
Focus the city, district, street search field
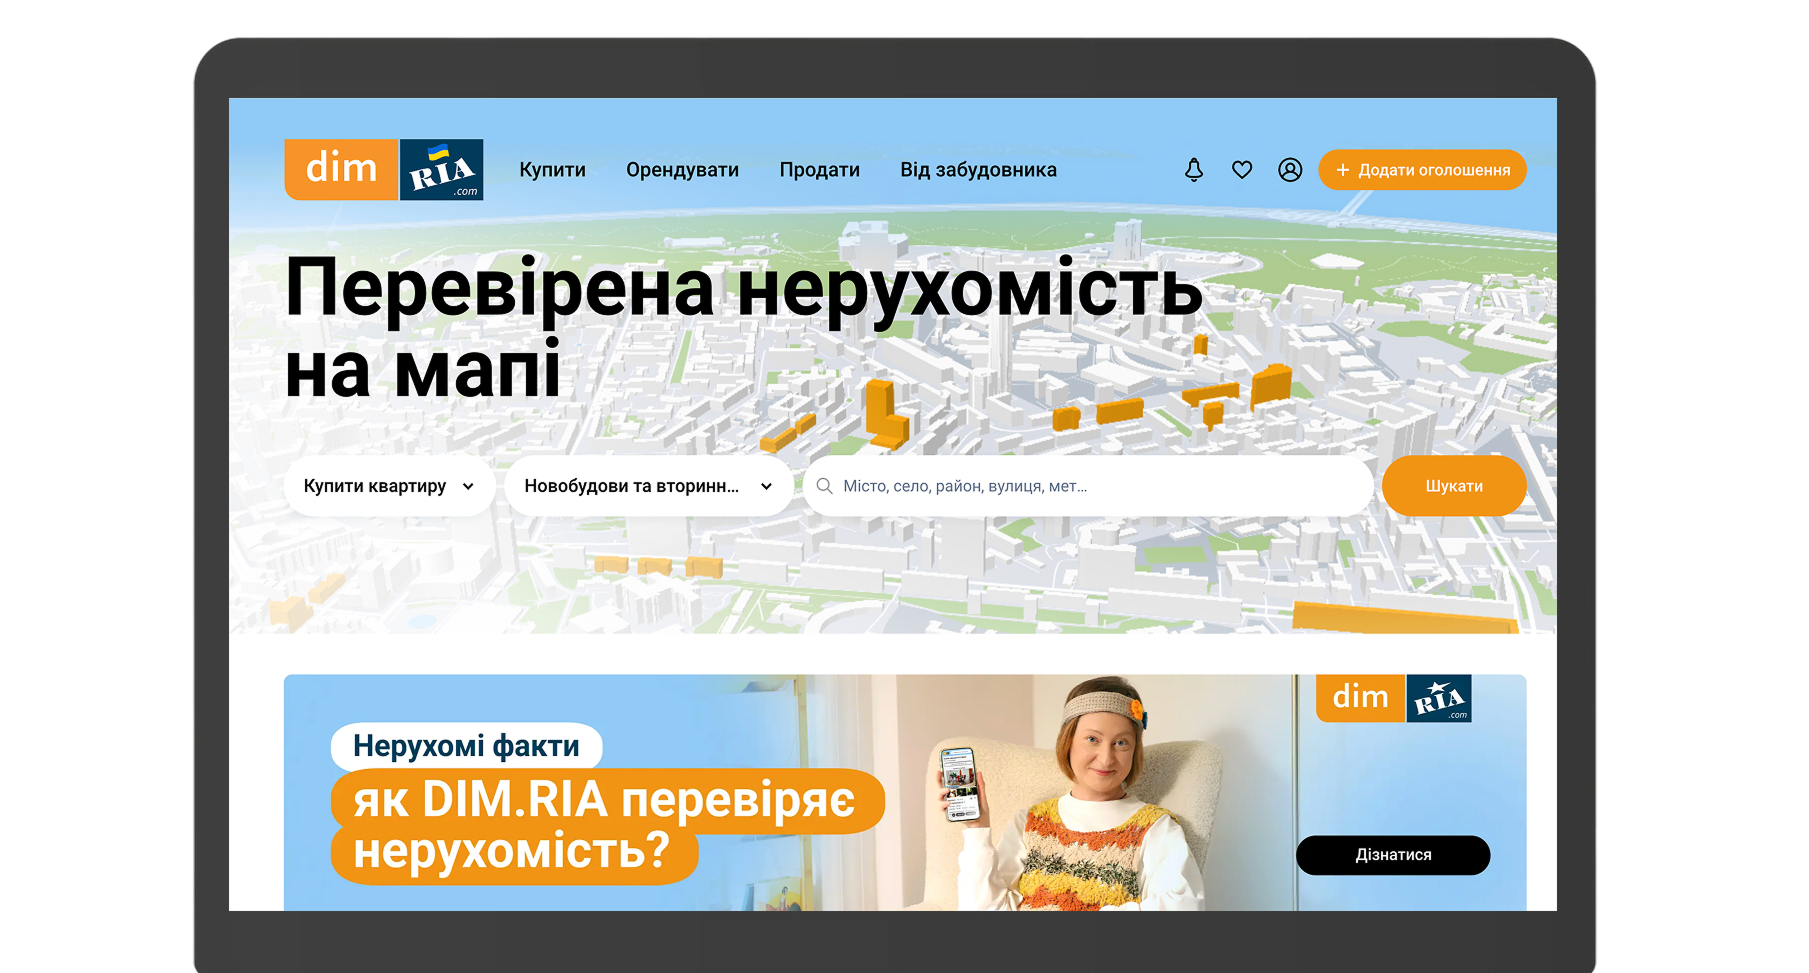pos(1100,486)
